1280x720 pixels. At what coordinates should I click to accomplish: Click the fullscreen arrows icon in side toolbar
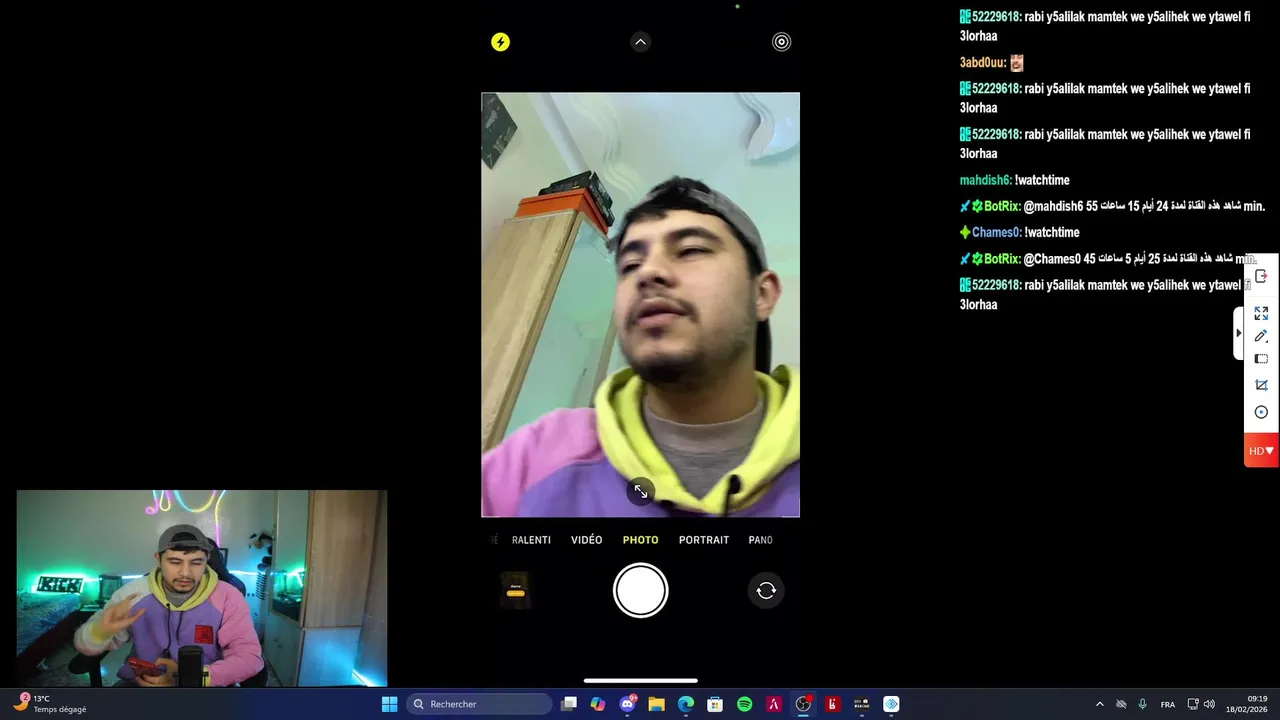coord(1261,313)
